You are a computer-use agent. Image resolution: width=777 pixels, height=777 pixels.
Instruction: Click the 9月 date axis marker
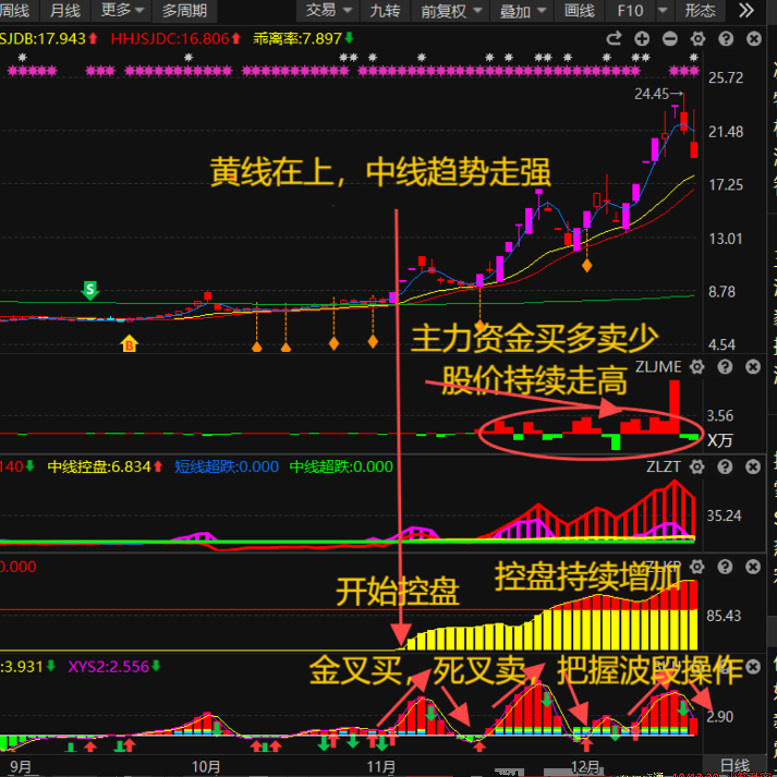pos(20,767)
